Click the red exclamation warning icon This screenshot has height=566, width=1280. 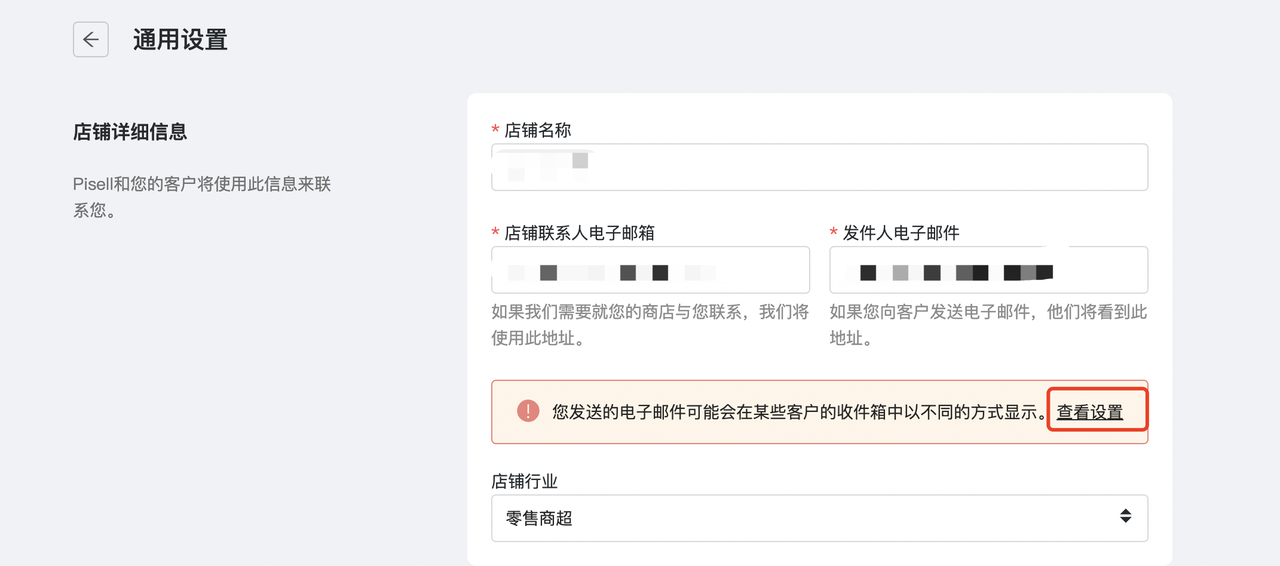[527, 411]
